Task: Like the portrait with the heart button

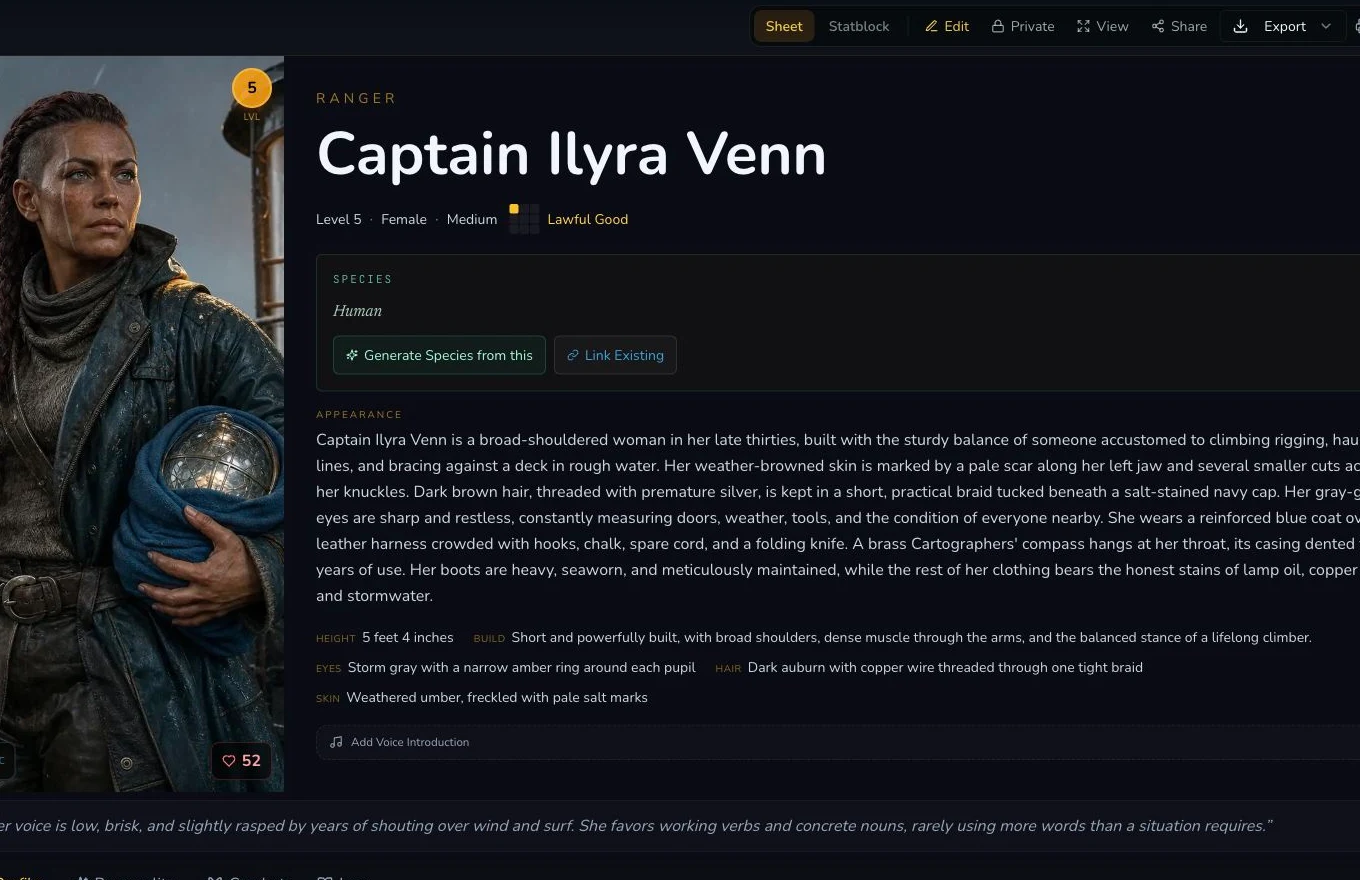Action: click(241, 761)
